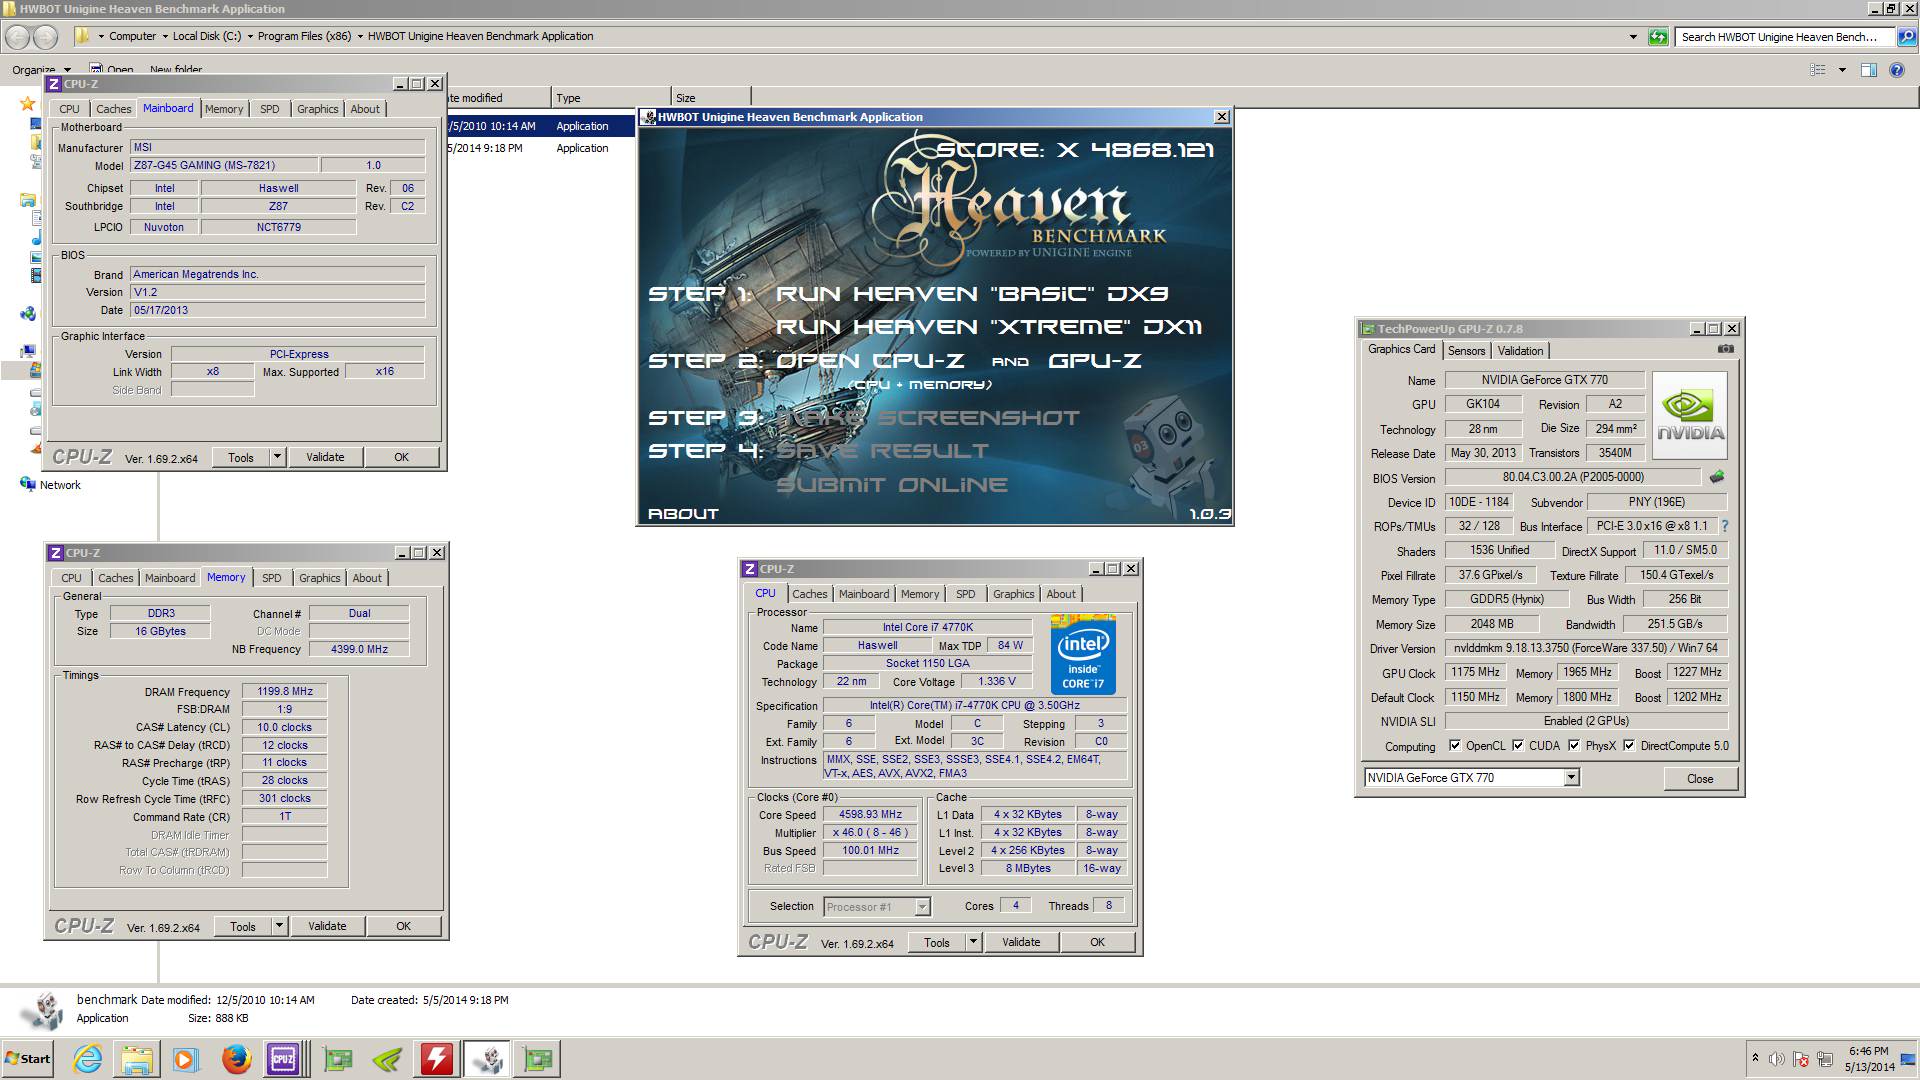The width and height of the screenshot is (1920, 1080).
Task: Open the Organize menu in Explorer
Action: coord(41,70)
